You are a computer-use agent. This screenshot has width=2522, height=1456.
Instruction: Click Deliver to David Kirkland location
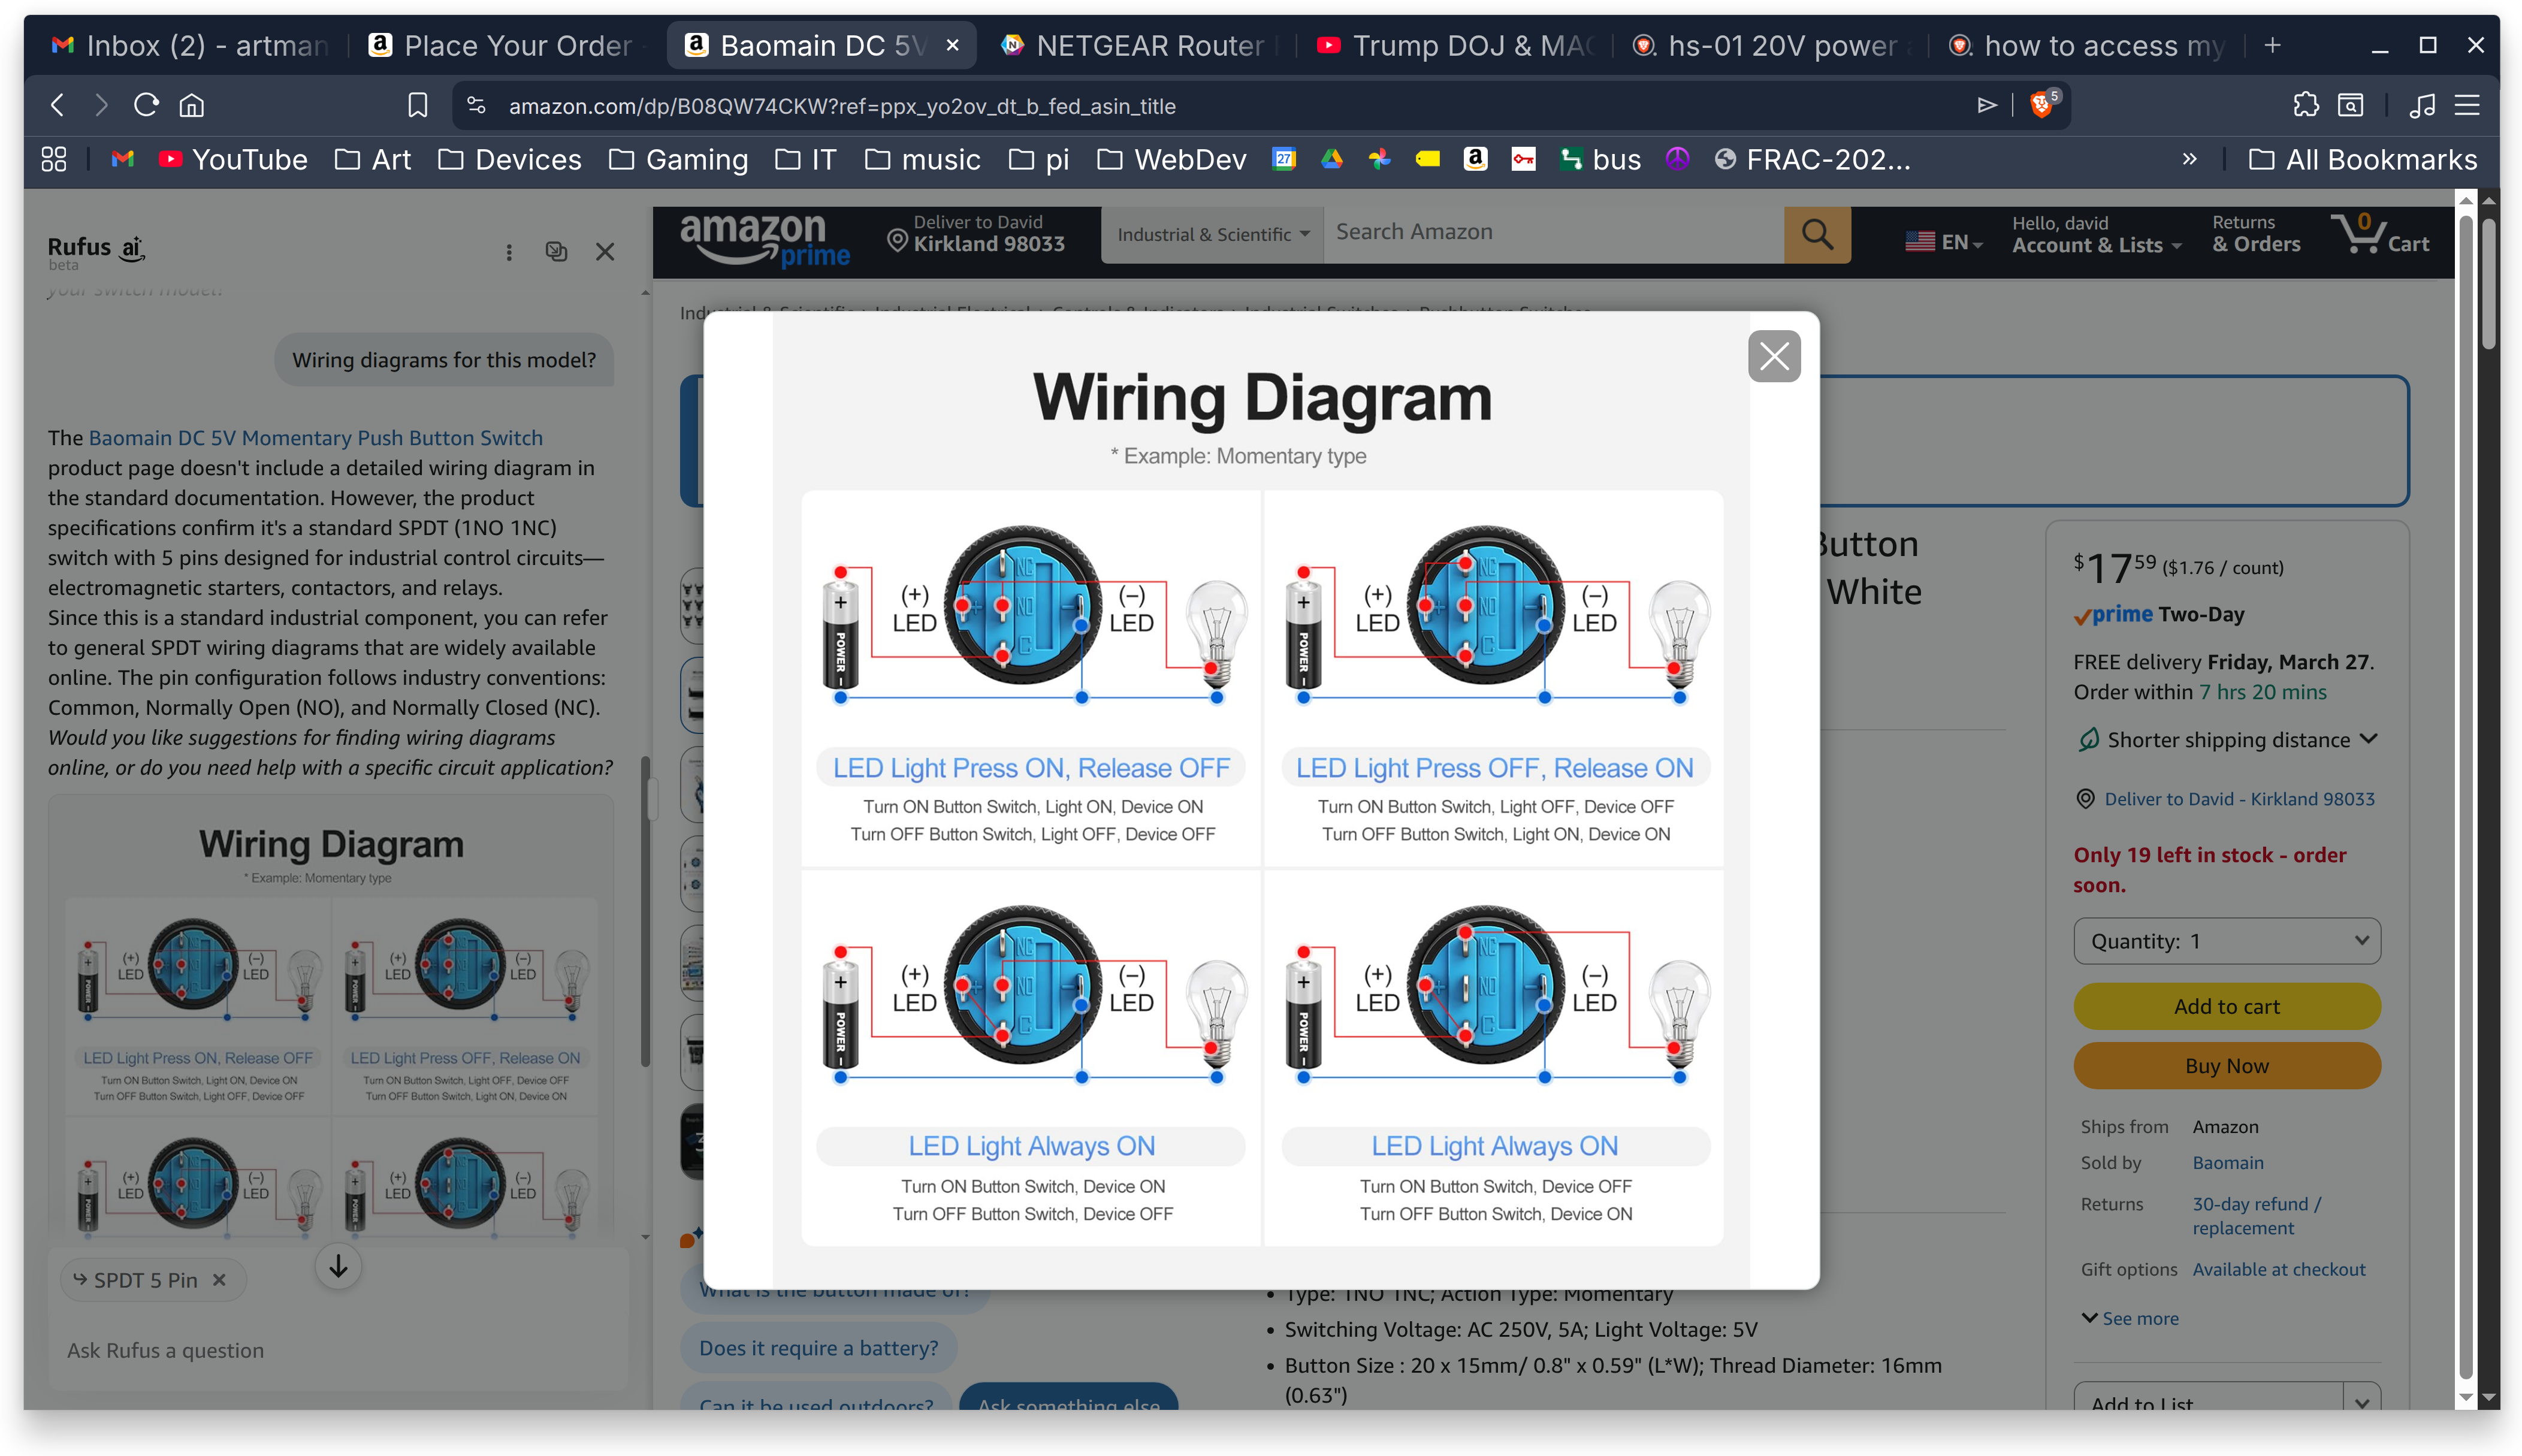(976, 235)
